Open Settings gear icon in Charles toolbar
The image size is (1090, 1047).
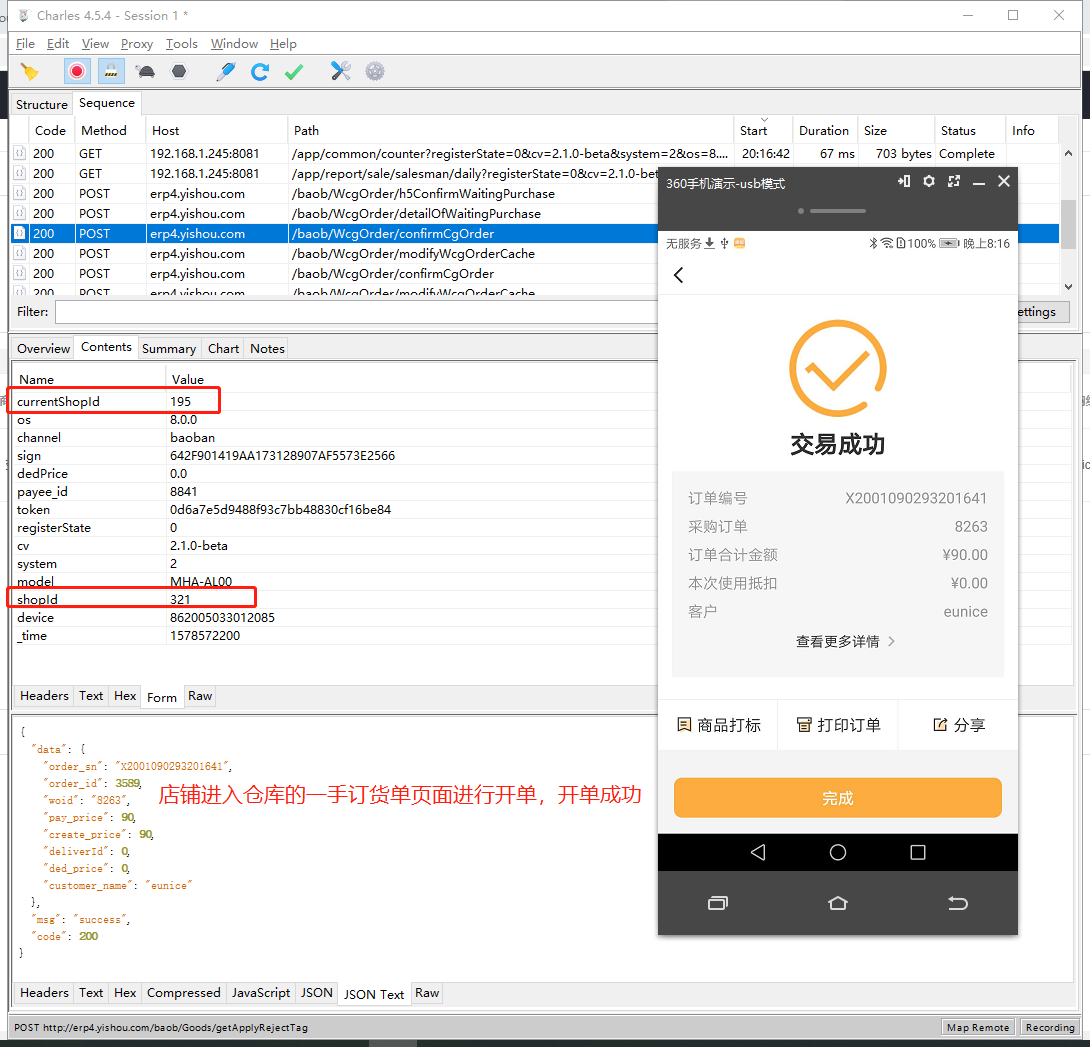(375, 71)
